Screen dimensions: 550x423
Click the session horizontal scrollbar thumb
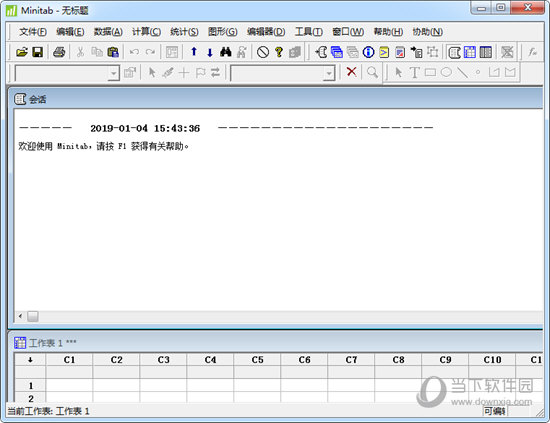coord(33,316)
